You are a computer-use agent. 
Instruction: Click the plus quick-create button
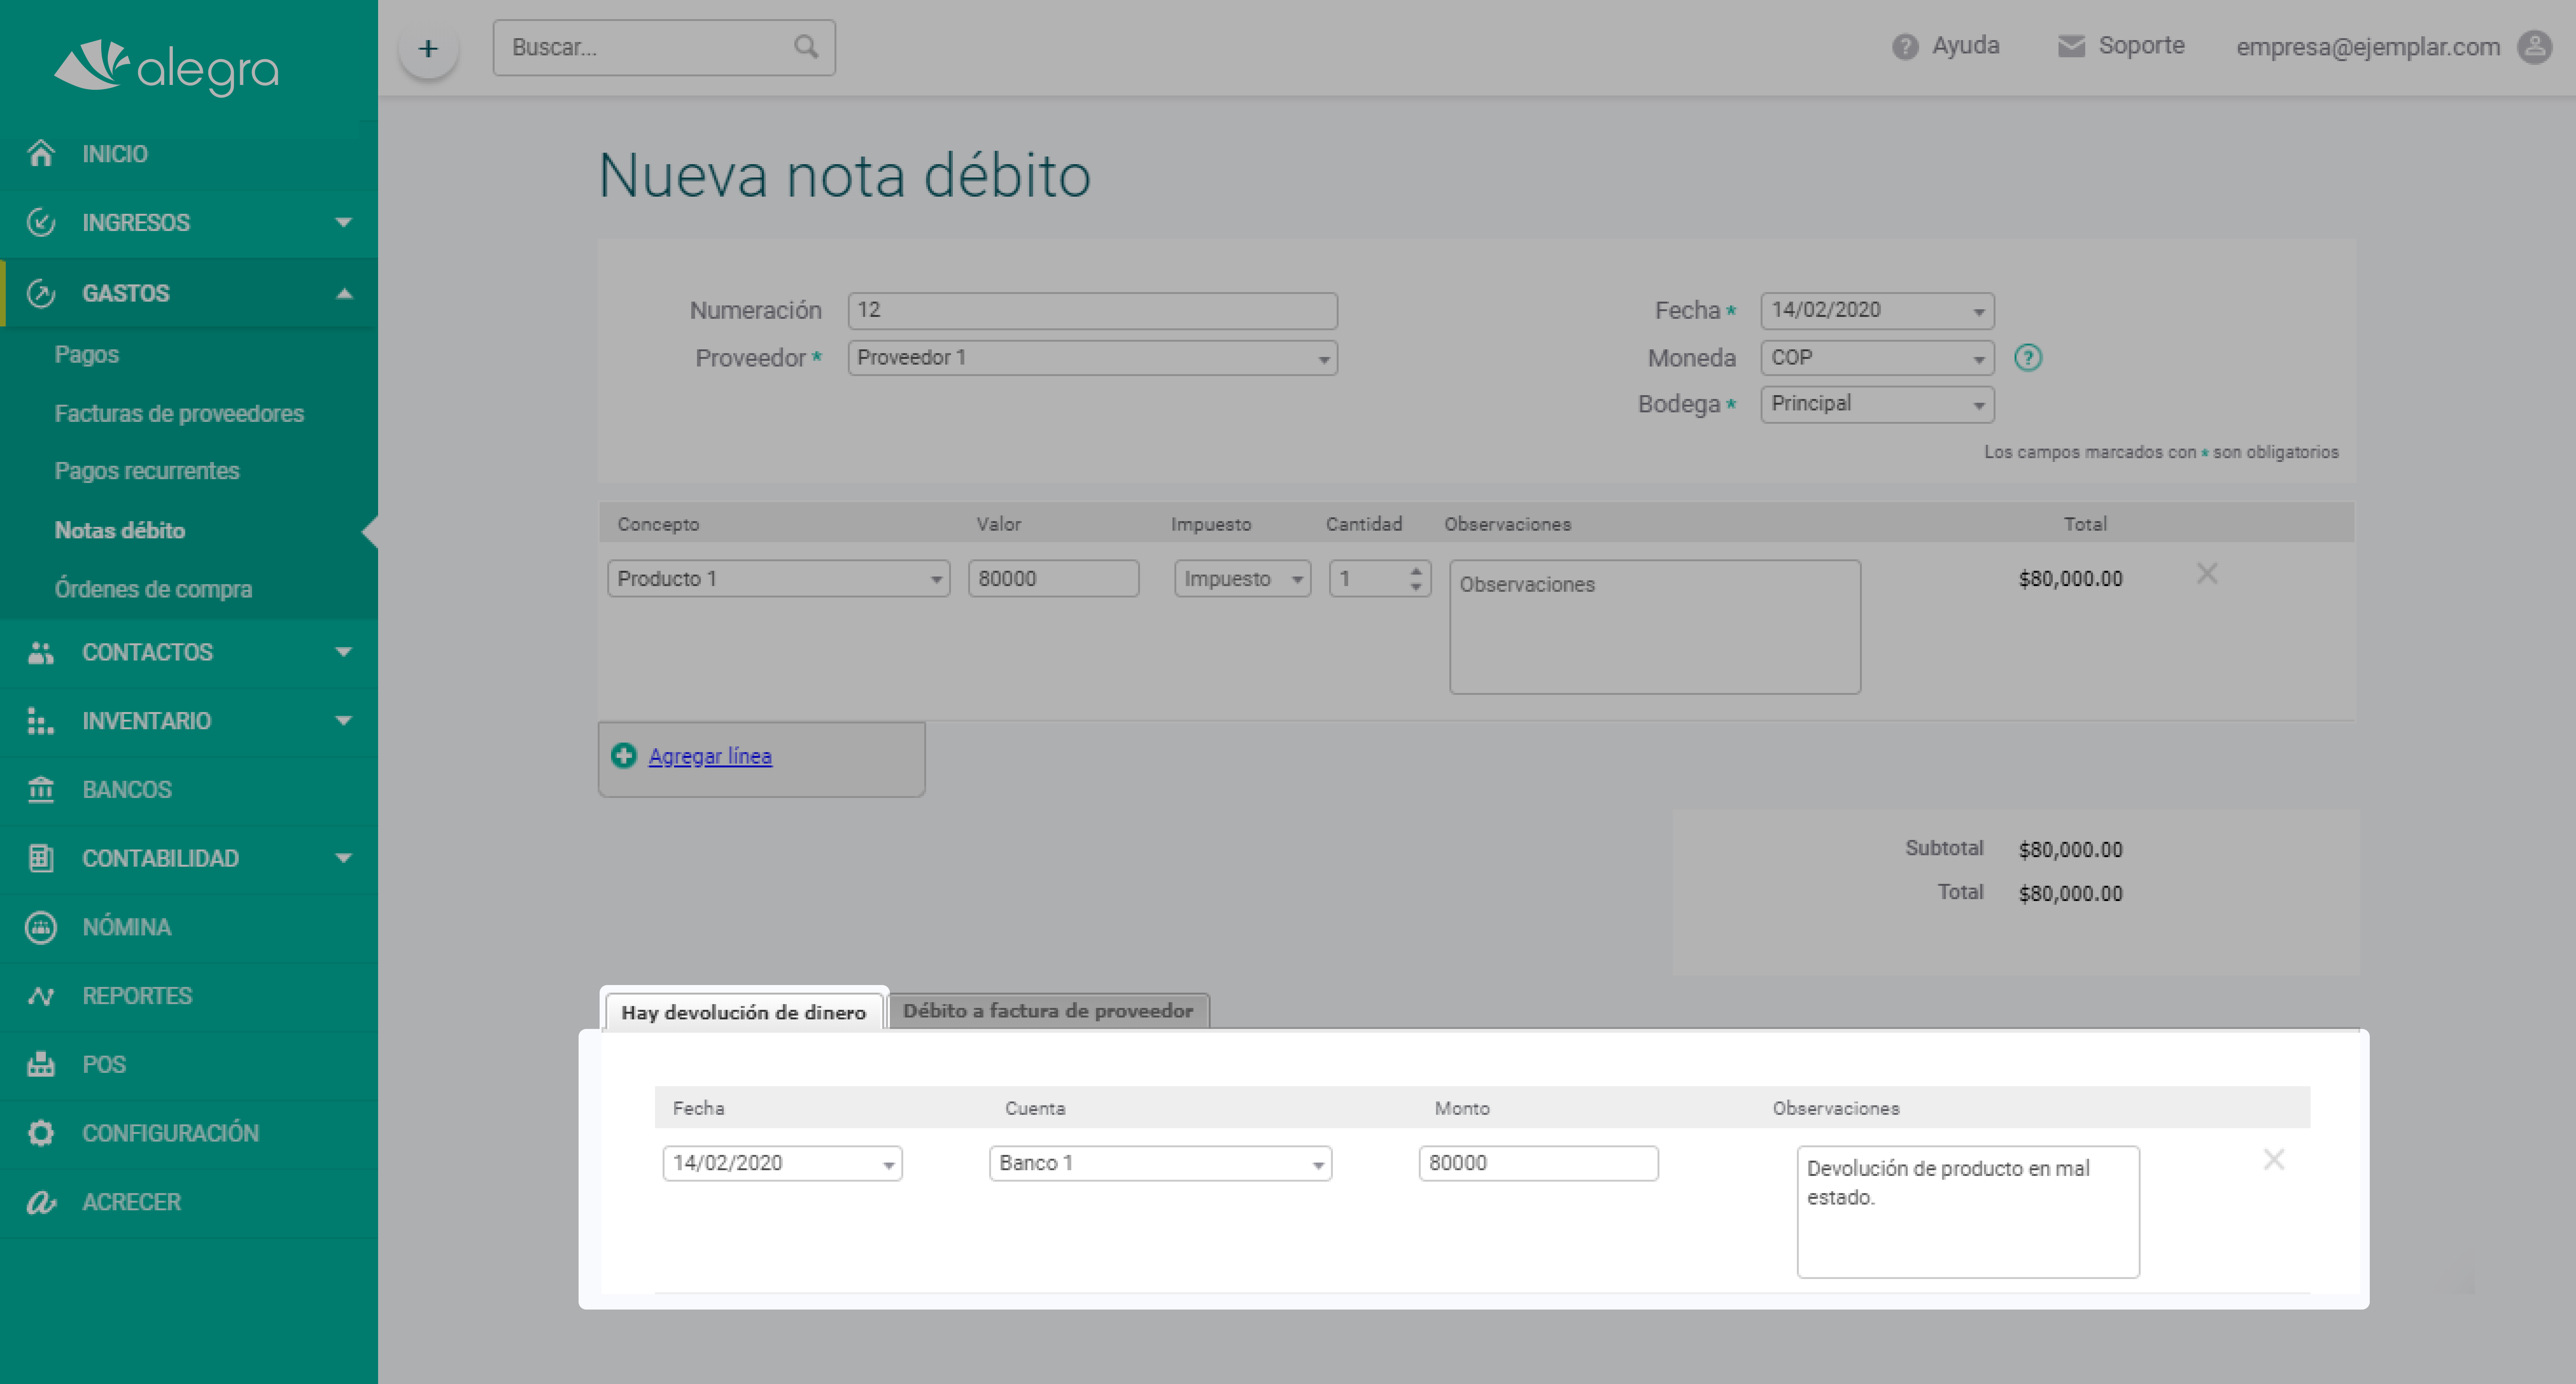click(x=428, y=48)
